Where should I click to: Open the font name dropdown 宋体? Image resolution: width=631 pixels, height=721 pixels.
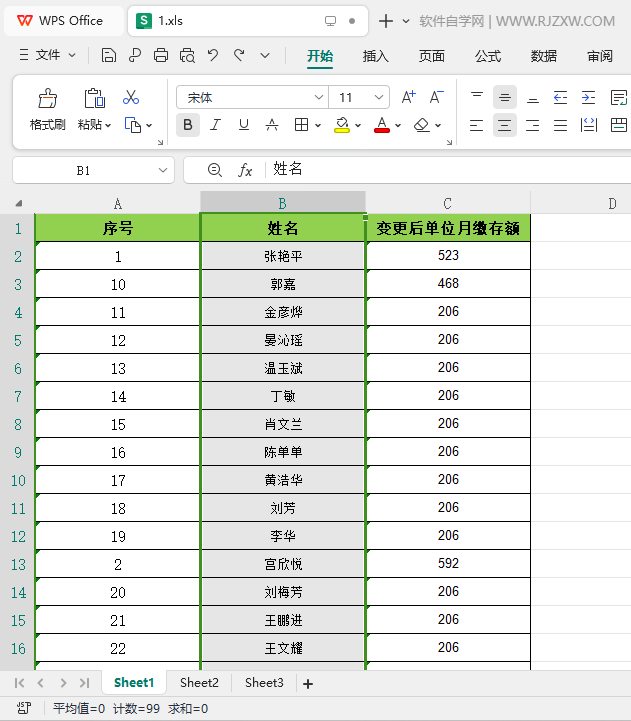[318, 97]
